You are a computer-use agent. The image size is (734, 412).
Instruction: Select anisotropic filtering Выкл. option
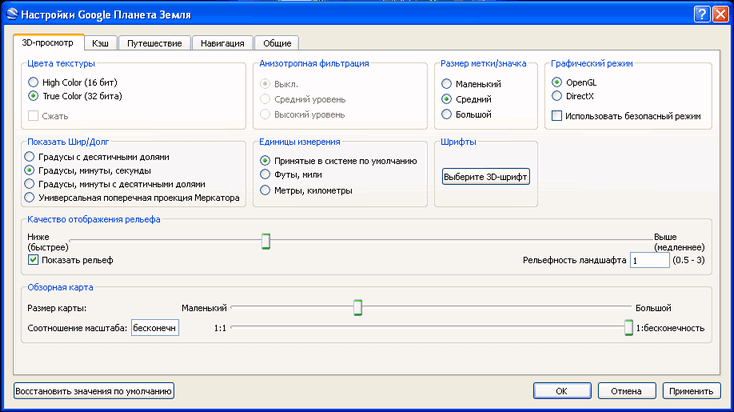279,84
